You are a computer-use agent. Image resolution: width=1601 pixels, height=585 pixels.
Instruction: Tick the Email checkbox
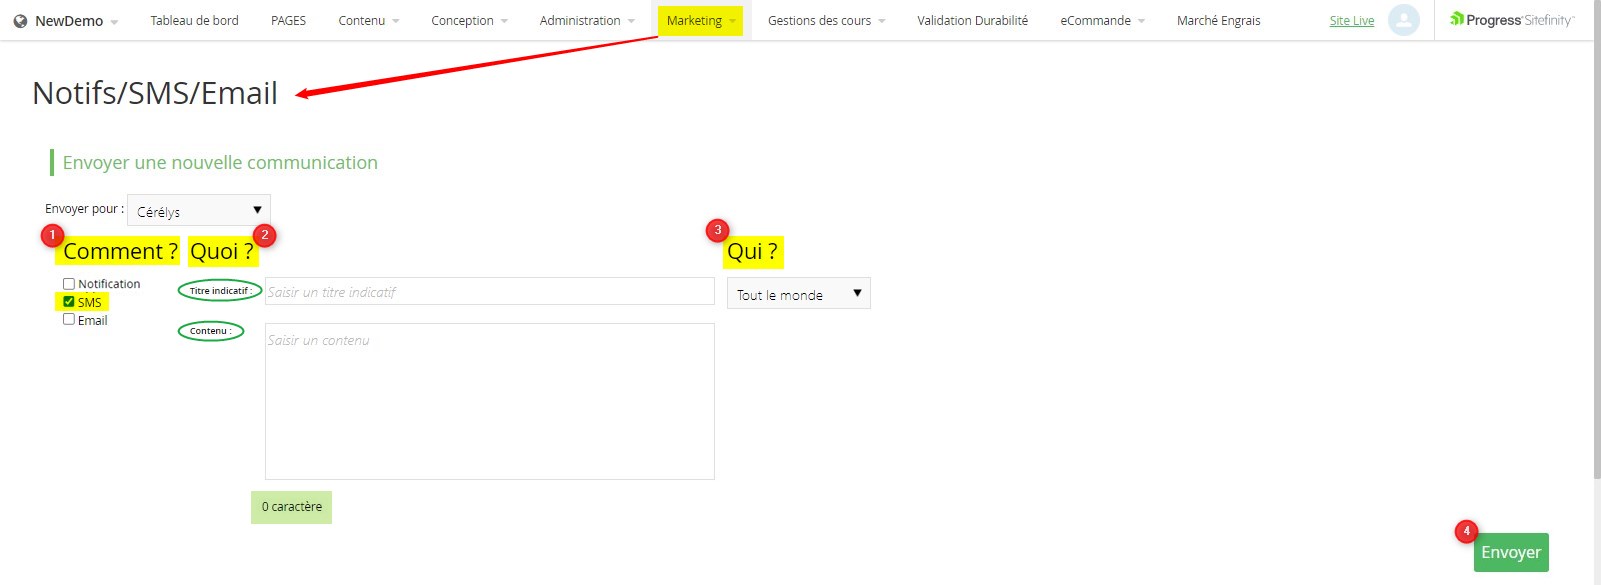pyautogui.click(x=69, y=320)
